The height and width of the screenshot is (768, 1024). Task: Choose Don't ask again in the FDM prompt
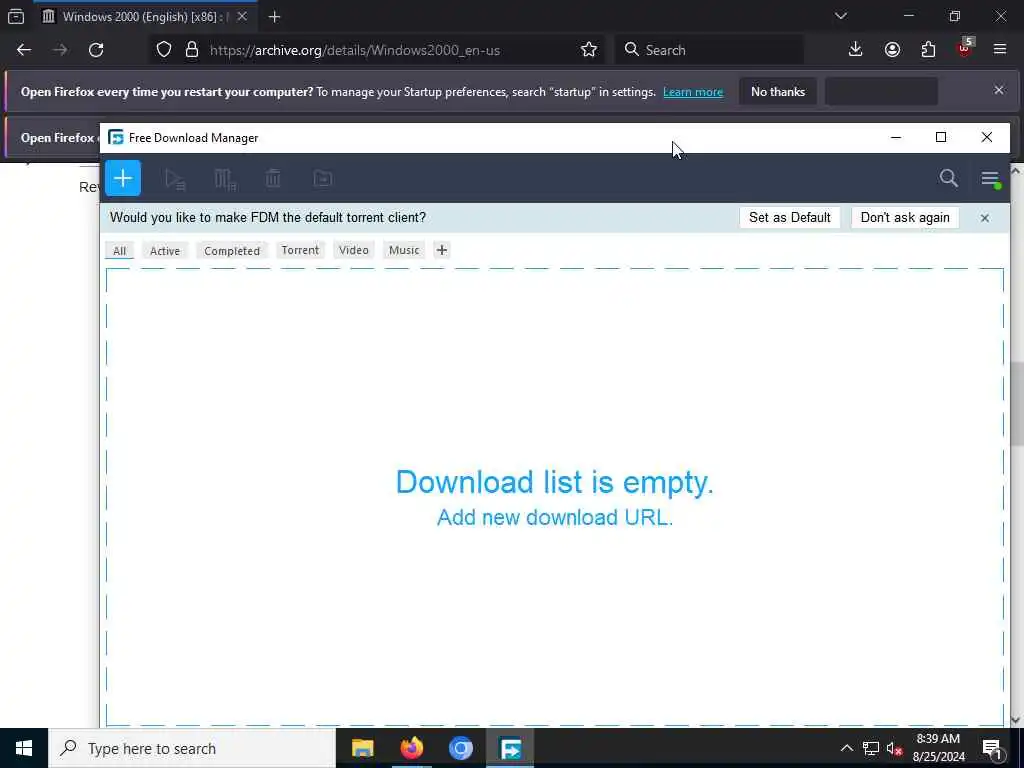pos(904,217)
